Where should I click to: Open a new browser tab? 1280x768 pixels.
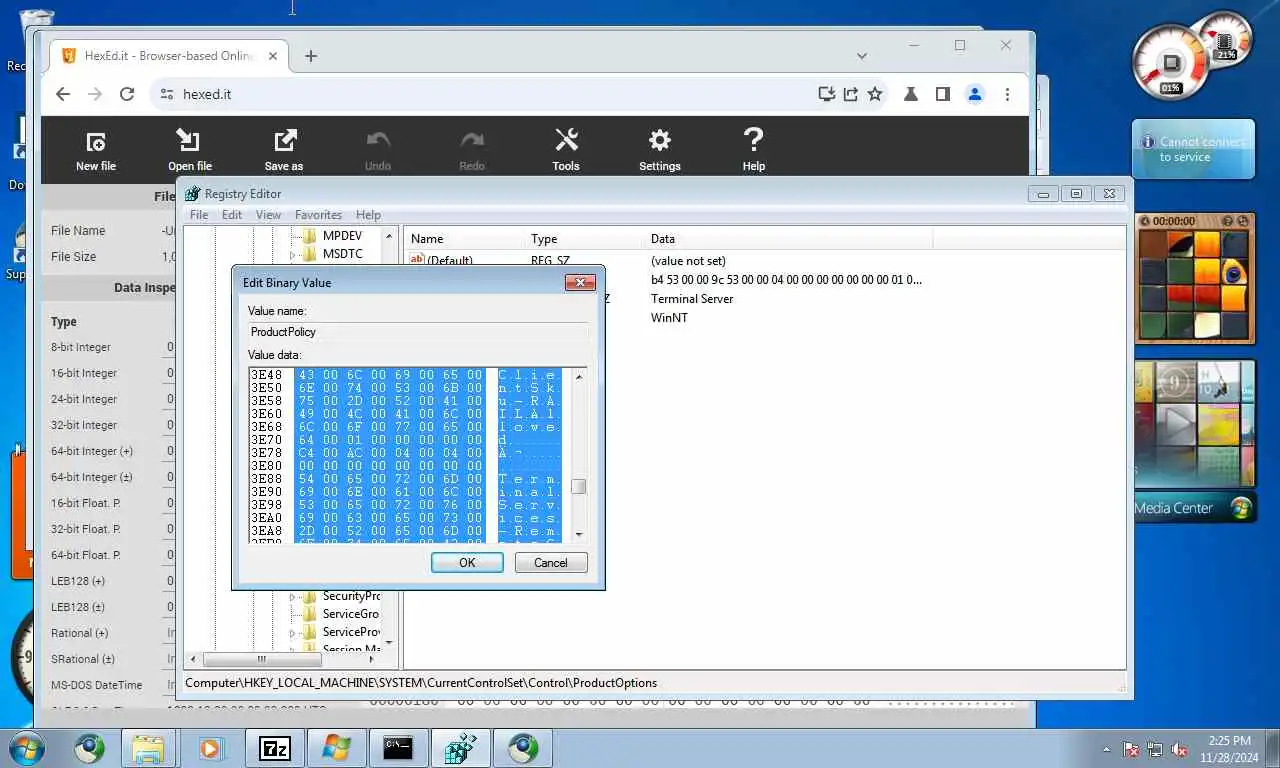pyautogui.click(x=311, y=56)
